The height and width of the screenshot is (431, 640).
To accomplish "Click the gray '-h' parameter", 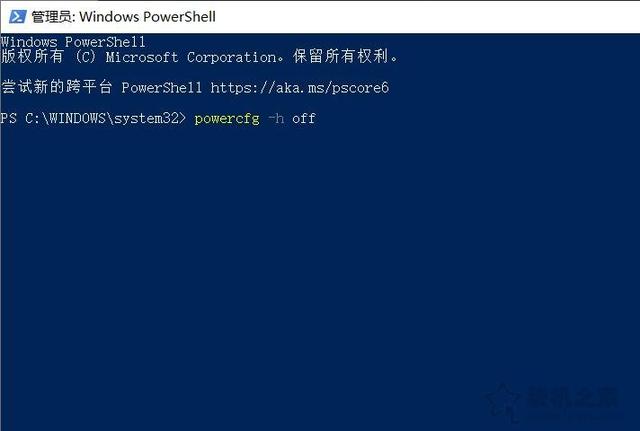I will [276, 118].
